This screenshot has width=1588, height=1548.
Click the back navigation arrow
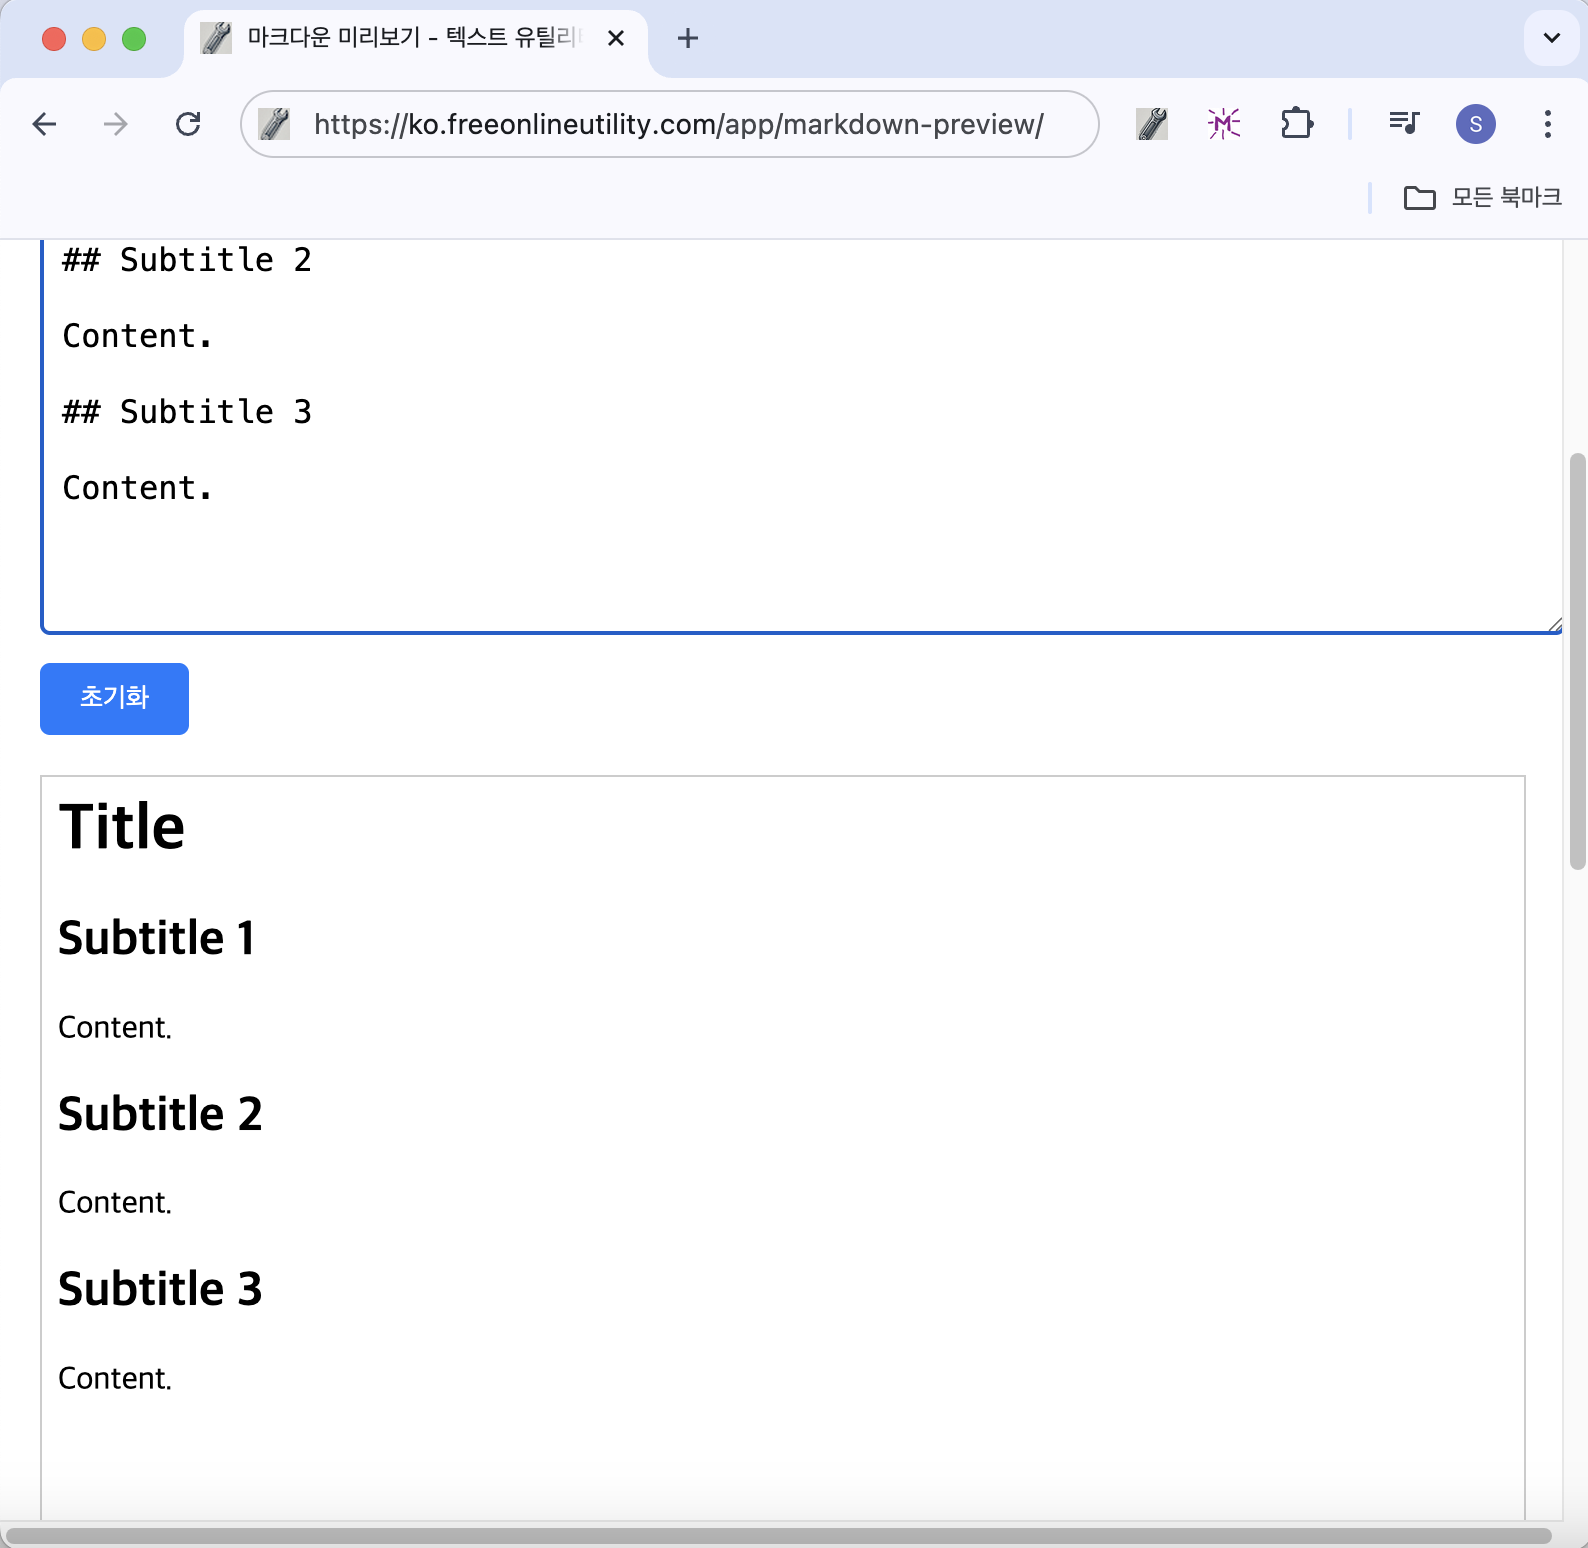[44, 124]
